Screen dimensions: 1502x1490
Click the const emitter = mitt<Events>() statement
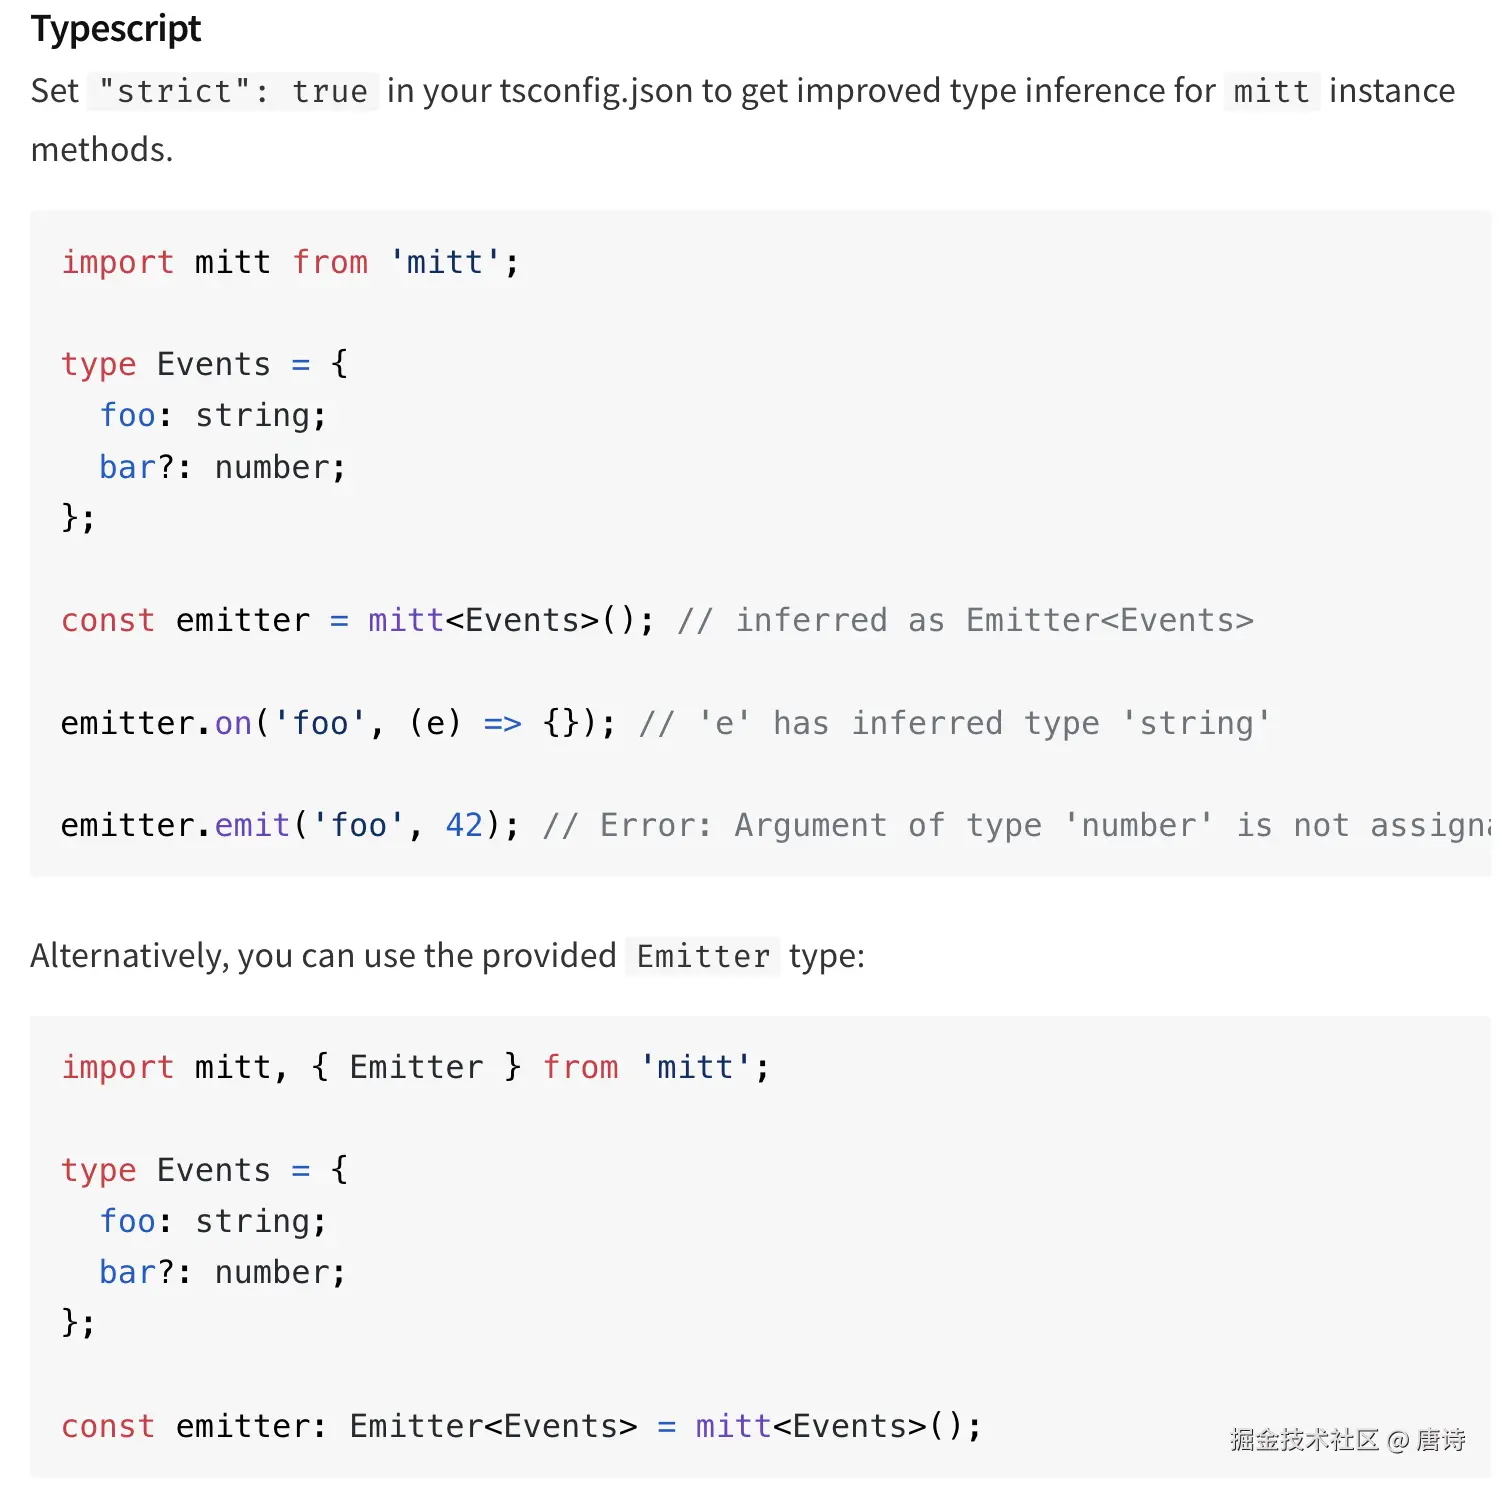point(357,620)
